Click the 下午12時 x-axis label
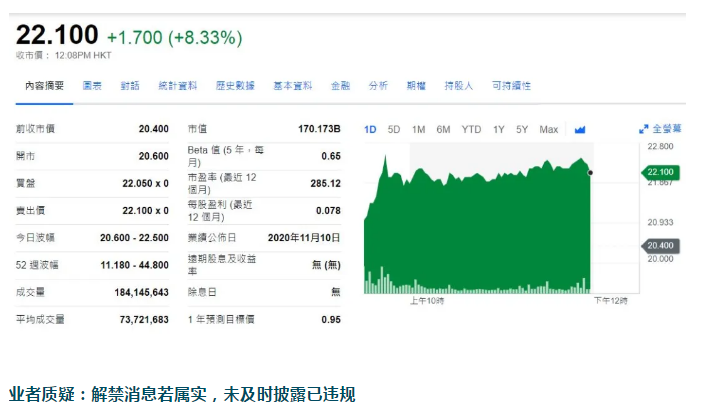Image resolution: width=701 pixels, height=411 pixels. tap(611, 301)
